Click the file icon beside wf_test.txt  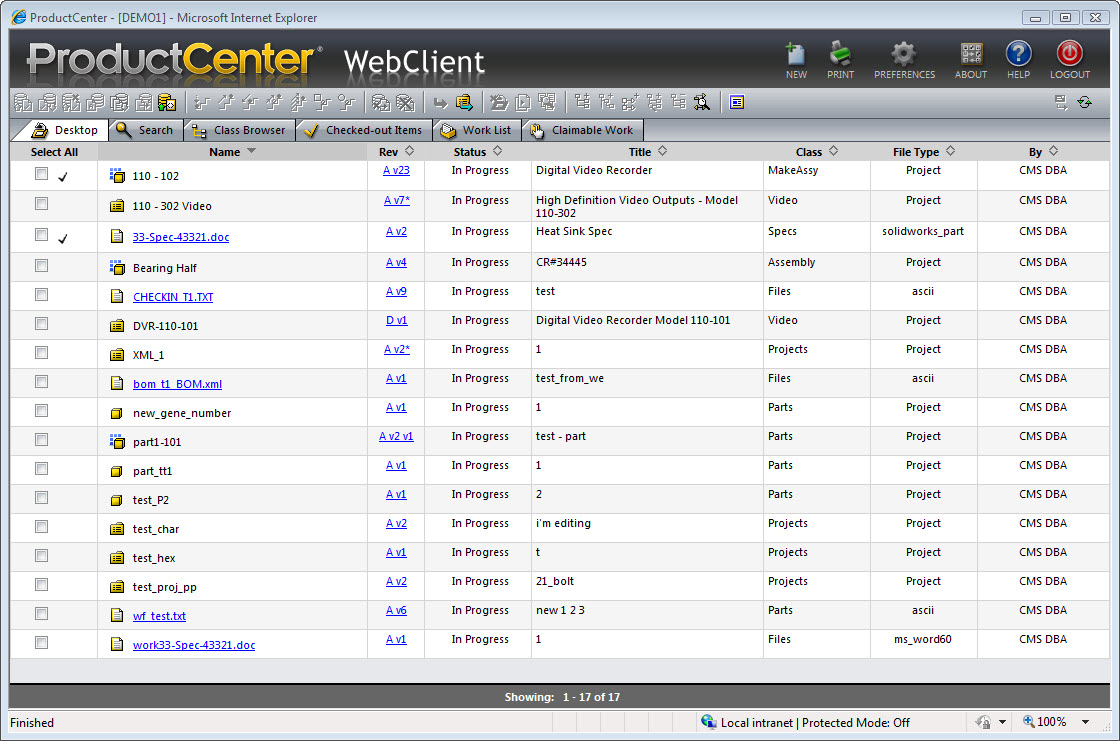click(117, 615)
